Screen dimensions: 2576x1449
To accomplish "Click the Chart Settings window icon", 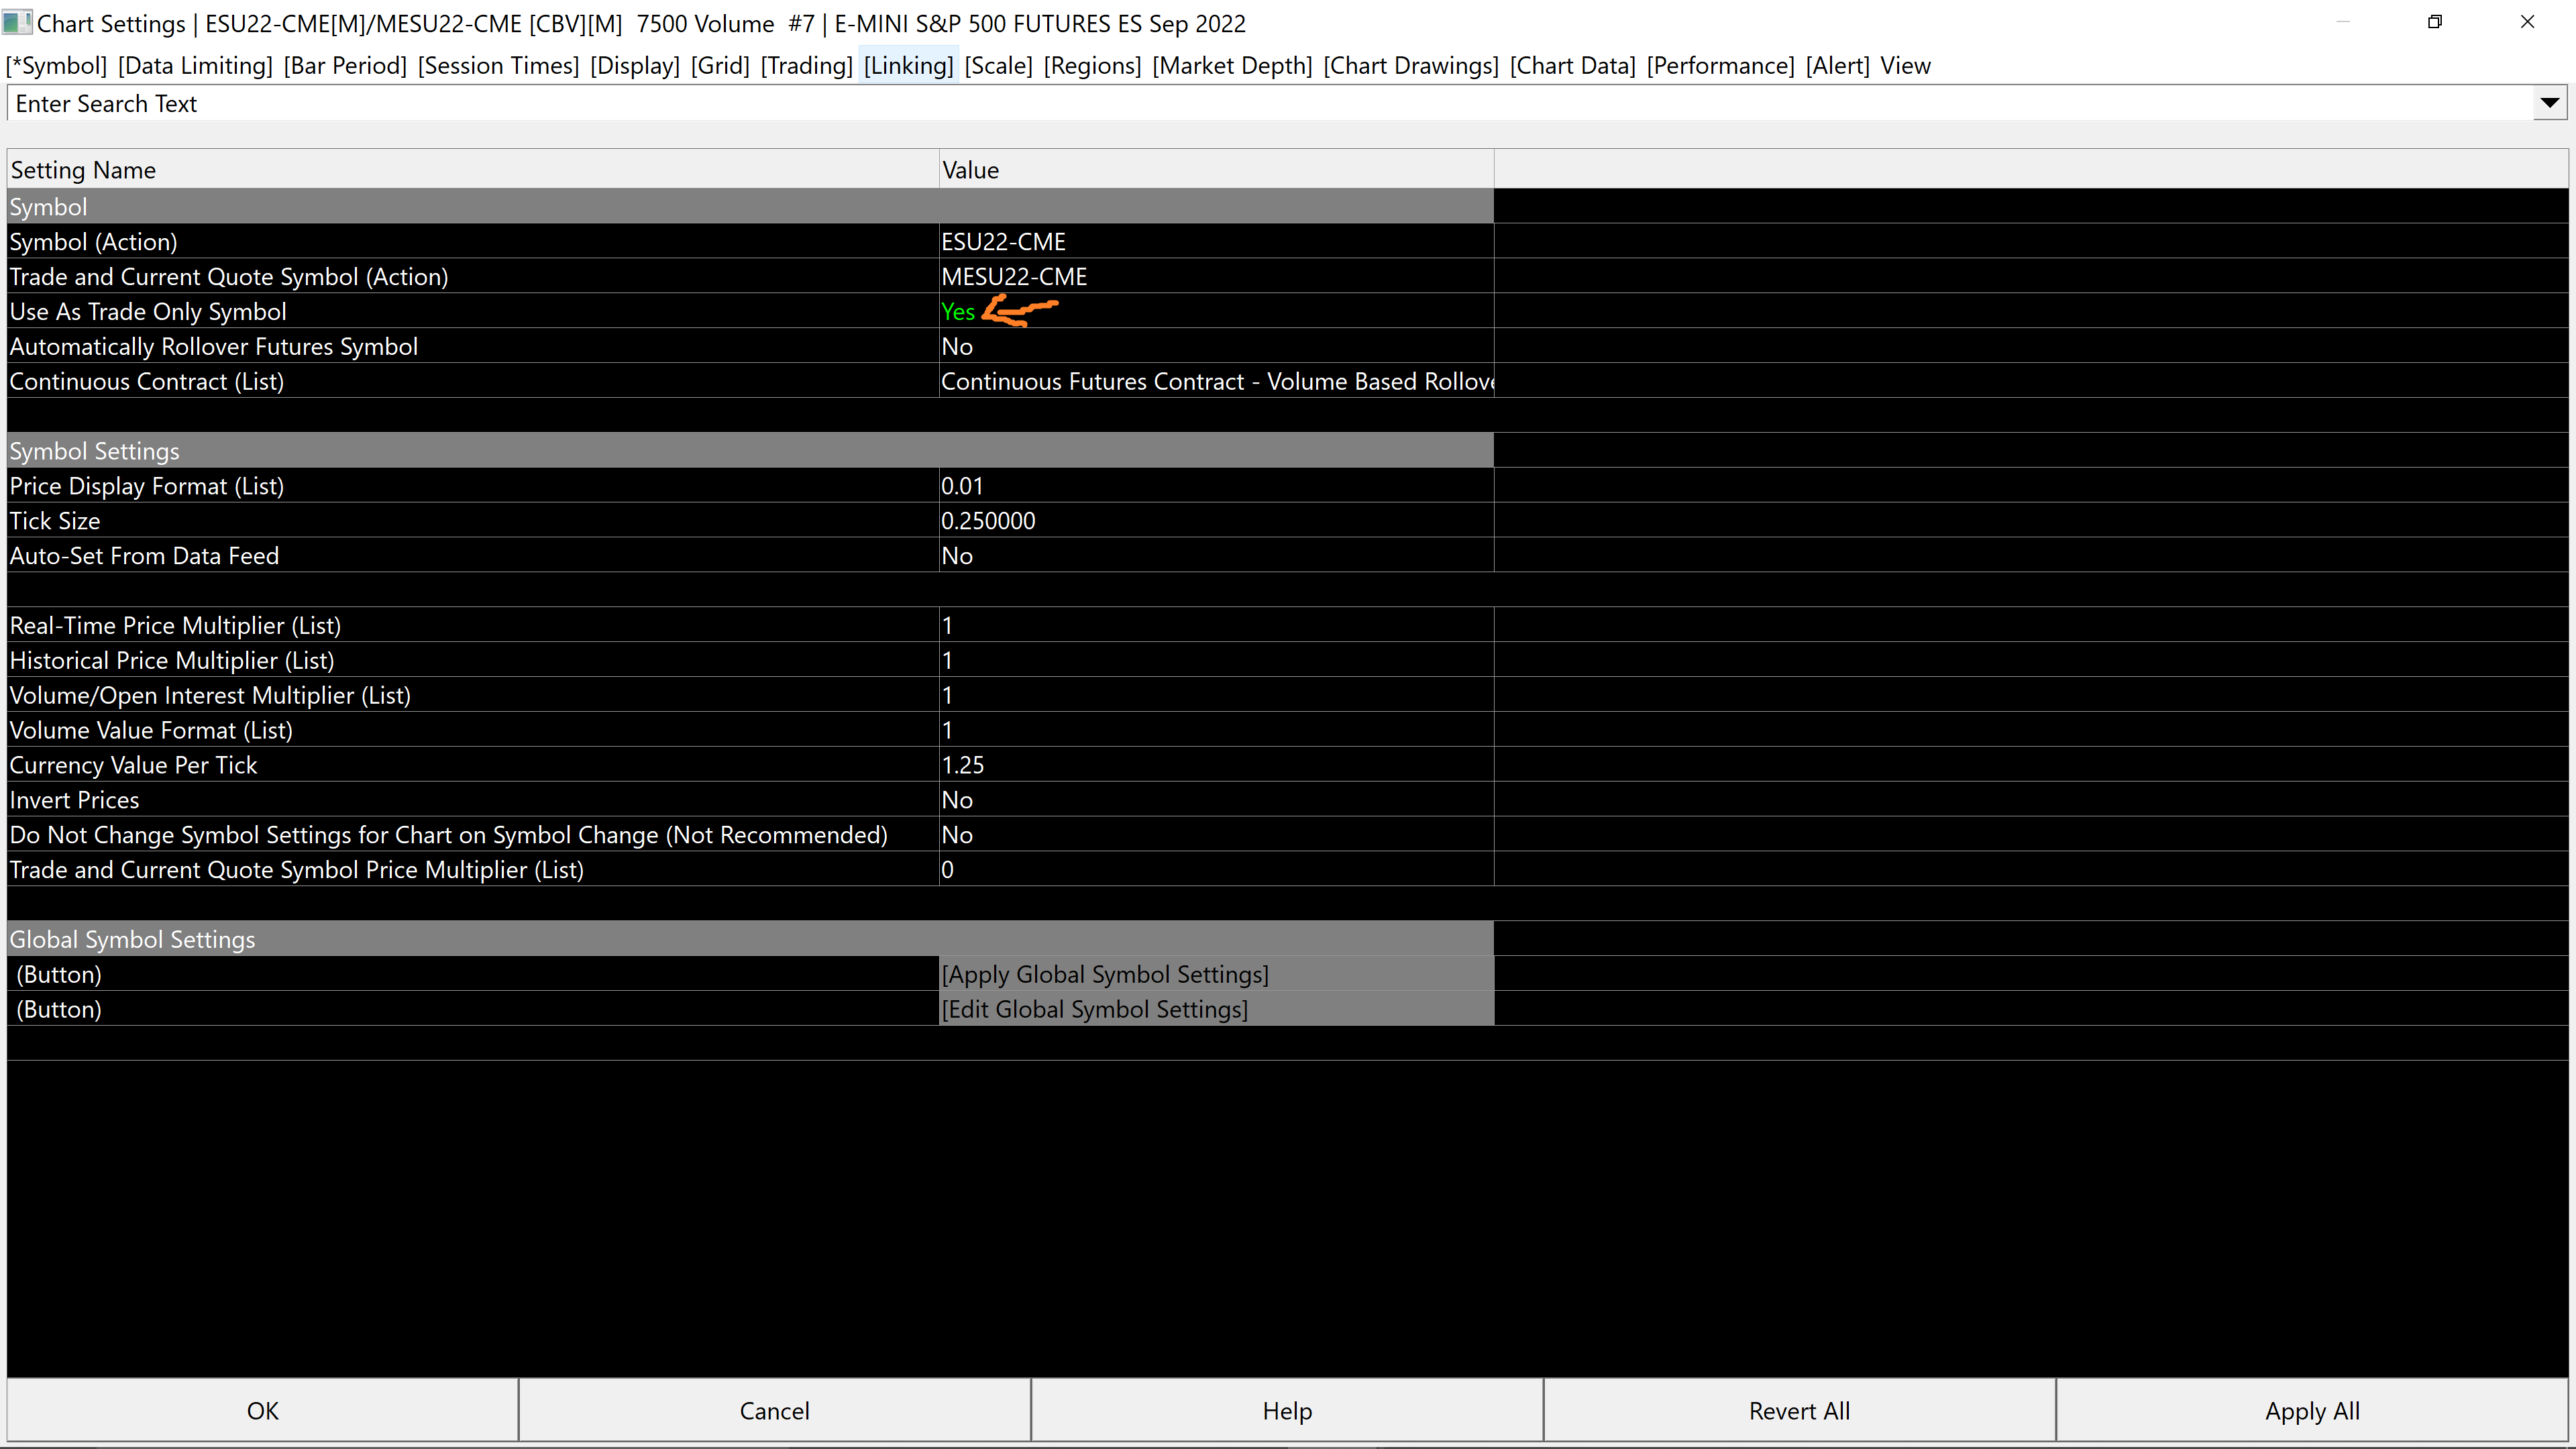I will point(17,22).
